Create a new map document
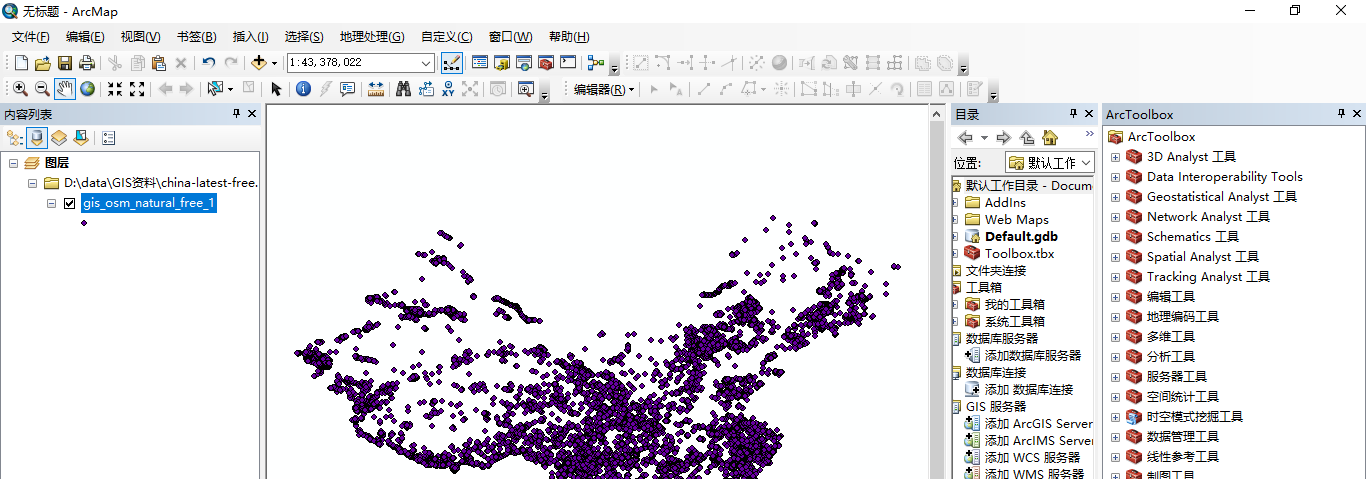This screenshot has height=479, width=1366. (20, 62)
